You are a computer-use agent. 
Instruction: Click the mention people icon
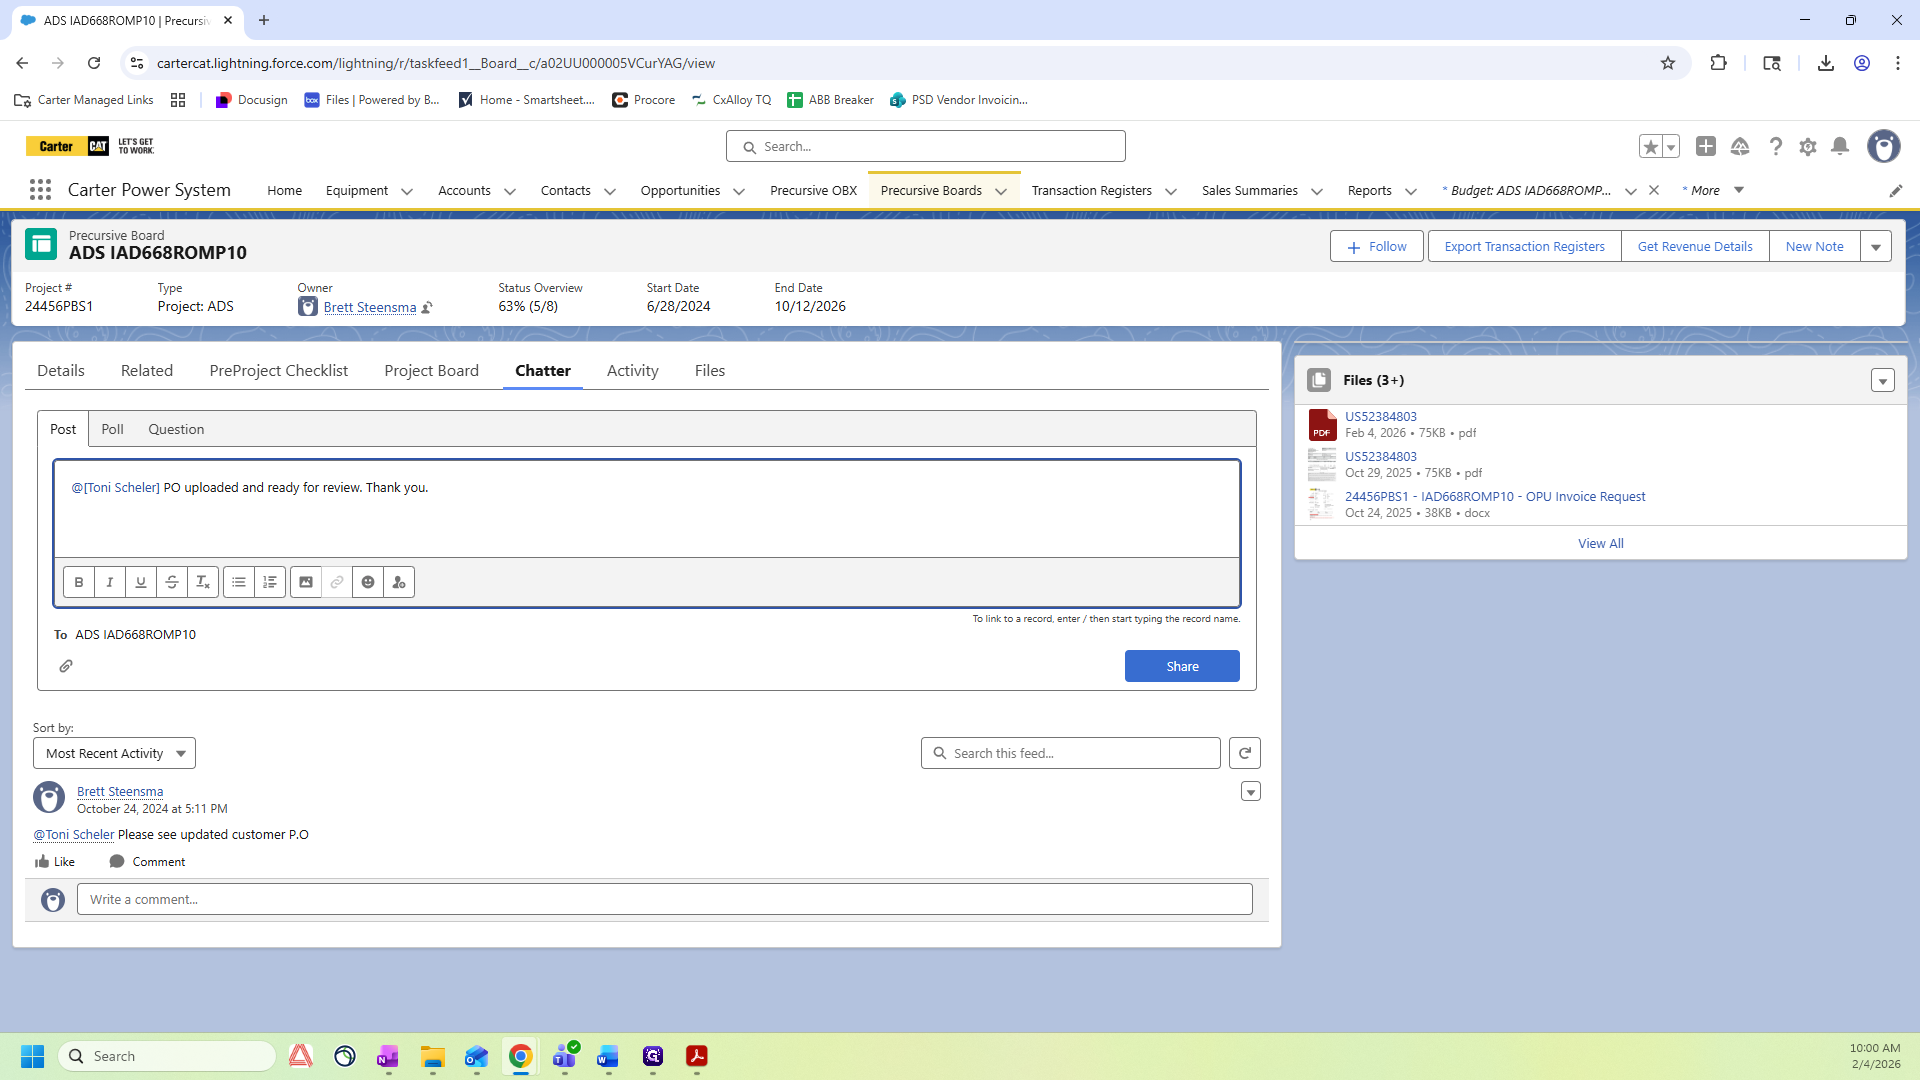click(x=399, y=582)
